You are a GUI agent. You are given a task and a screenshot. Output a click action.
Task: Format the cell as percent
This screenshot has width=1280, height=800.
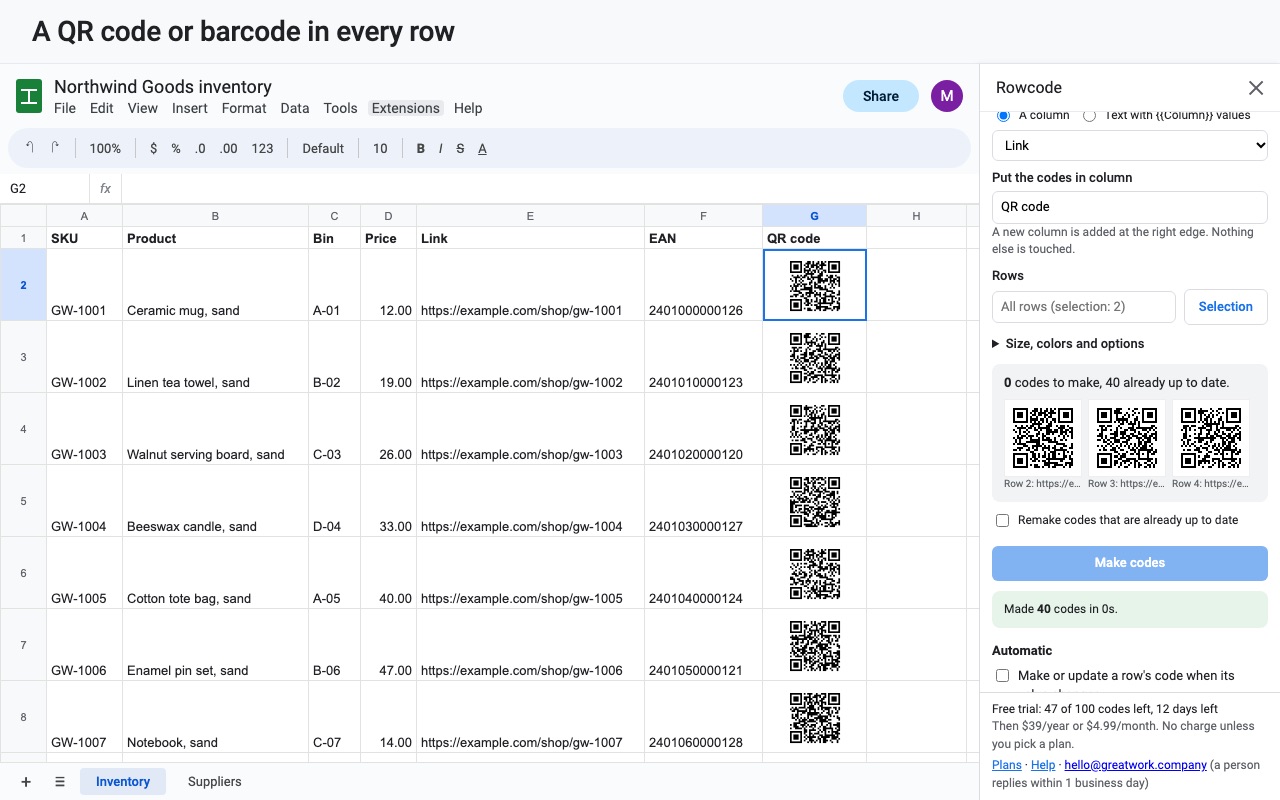pyautogui.click(x=176, y=148)
